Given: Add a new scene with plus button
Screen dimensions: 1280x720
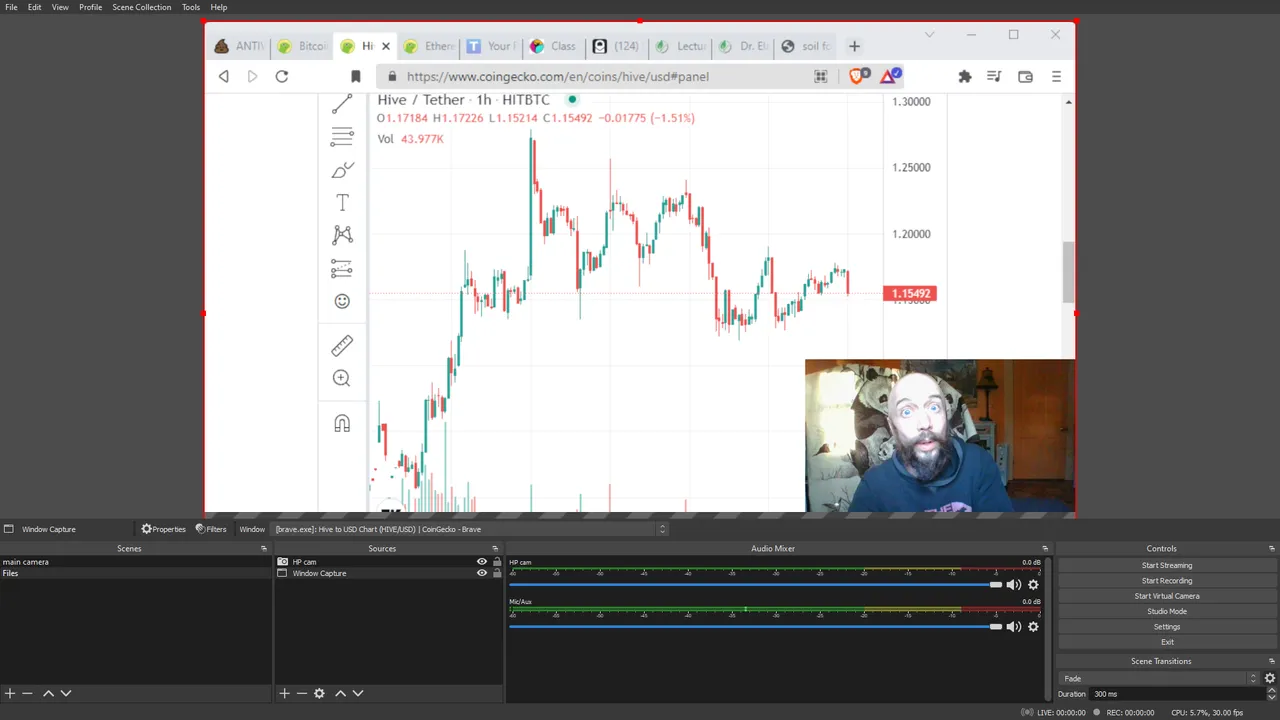Looking at the screenshot, I should pyautogui.click(x=9, y=693).
